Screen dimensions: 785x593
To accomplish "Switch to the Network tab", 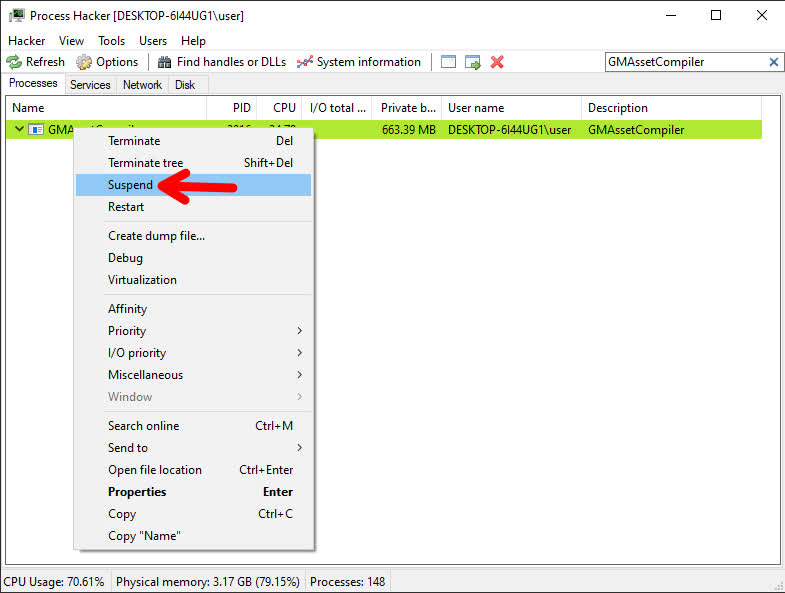I will click(142, 85).
